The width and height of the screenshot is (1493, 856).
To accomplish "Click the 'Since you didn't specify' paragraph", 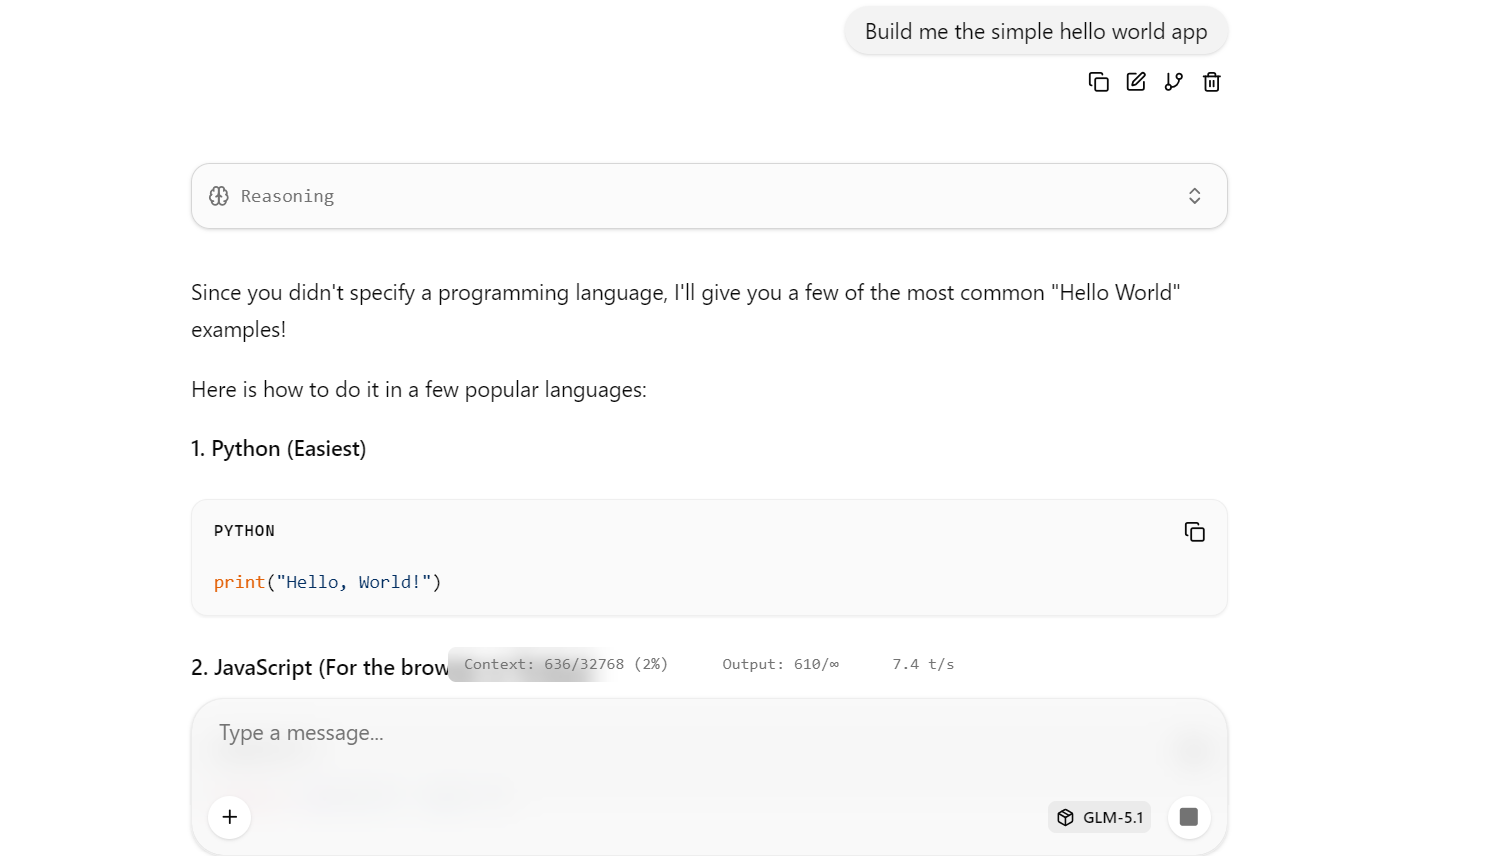I will click(686, 311).
